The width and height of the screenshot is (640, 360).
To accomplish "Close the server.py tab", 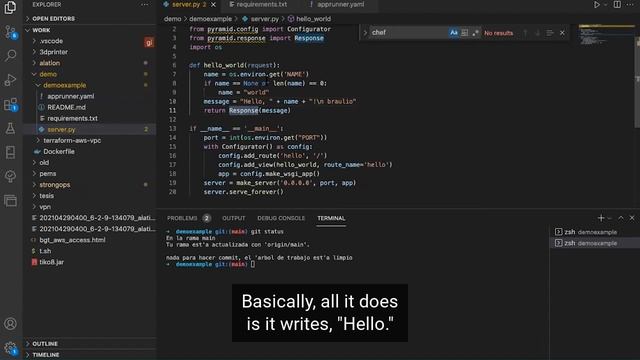I will 213,5.
